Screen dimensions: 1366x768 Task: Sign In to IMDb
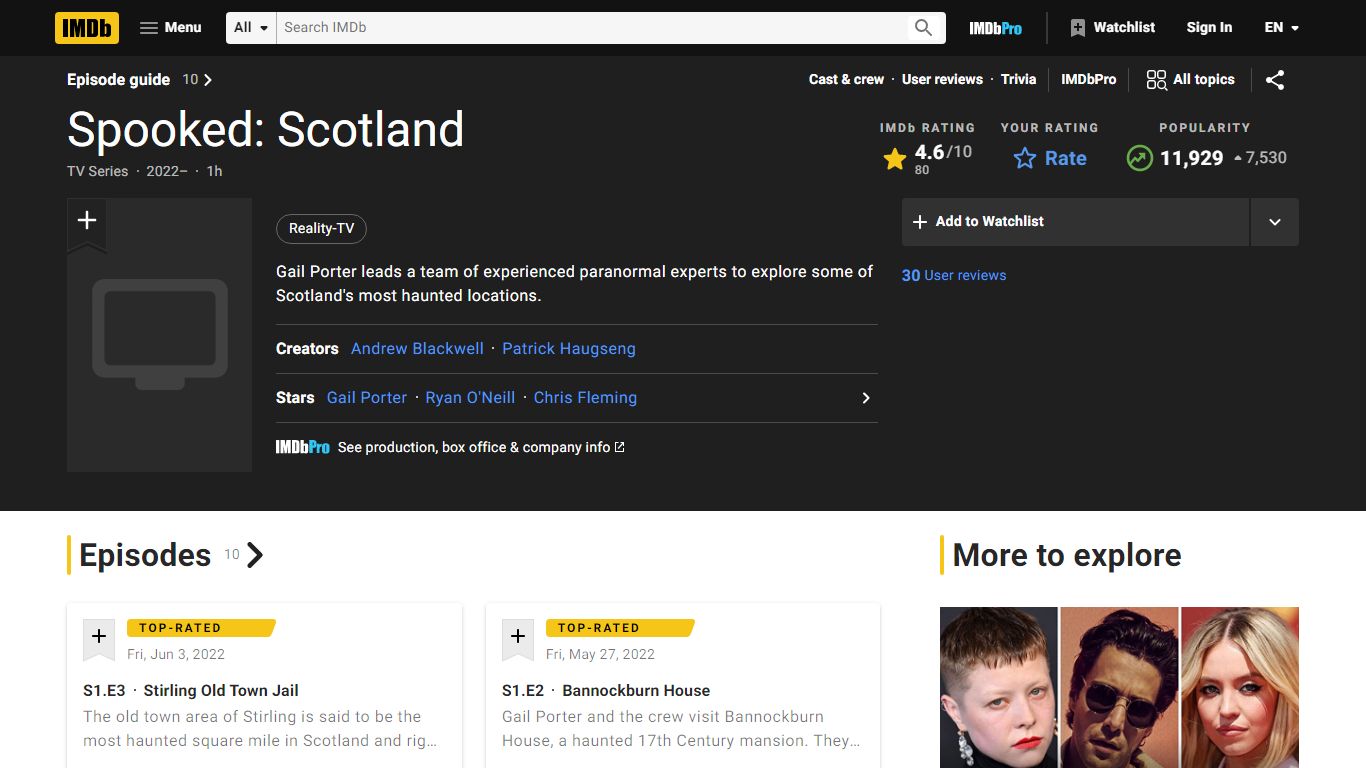click(x=1209, y=28)
